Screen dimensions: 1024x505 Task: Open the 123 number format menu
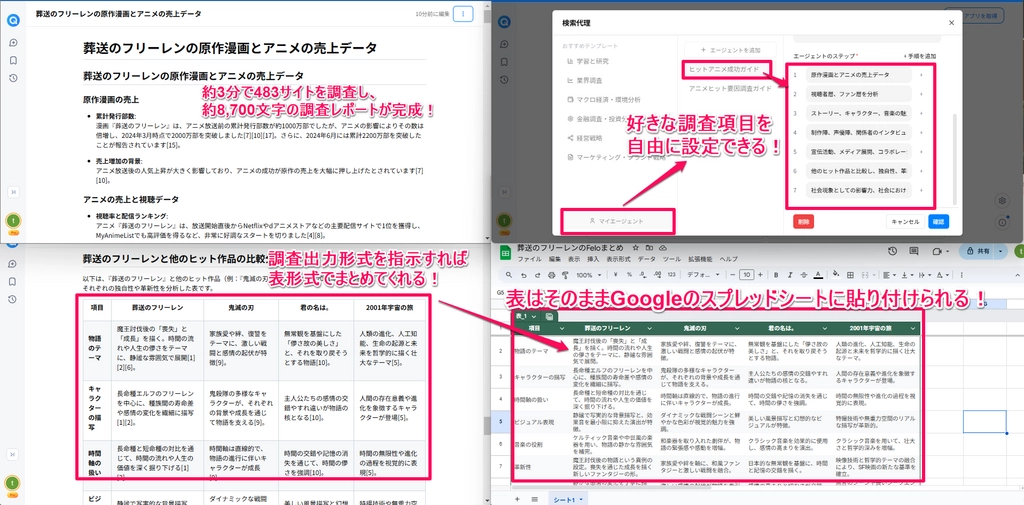point(671,275)
